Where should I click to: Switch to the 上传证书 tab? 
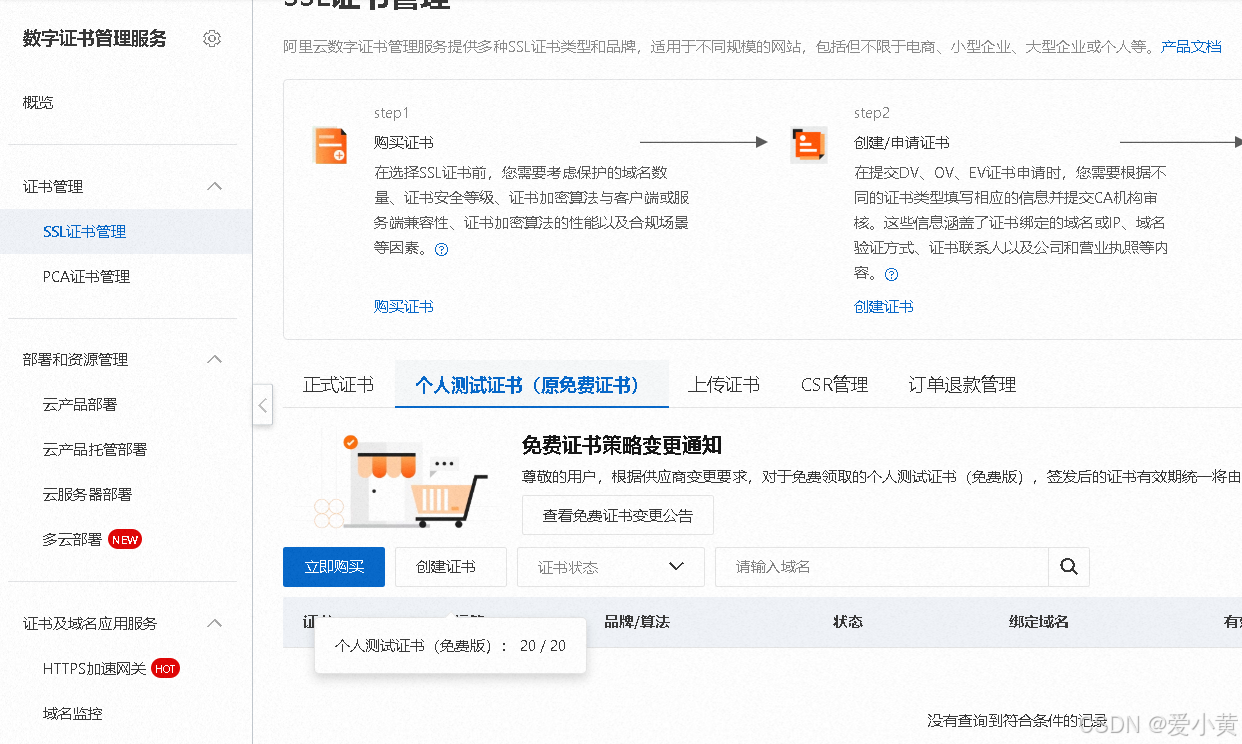pos(723,385)
